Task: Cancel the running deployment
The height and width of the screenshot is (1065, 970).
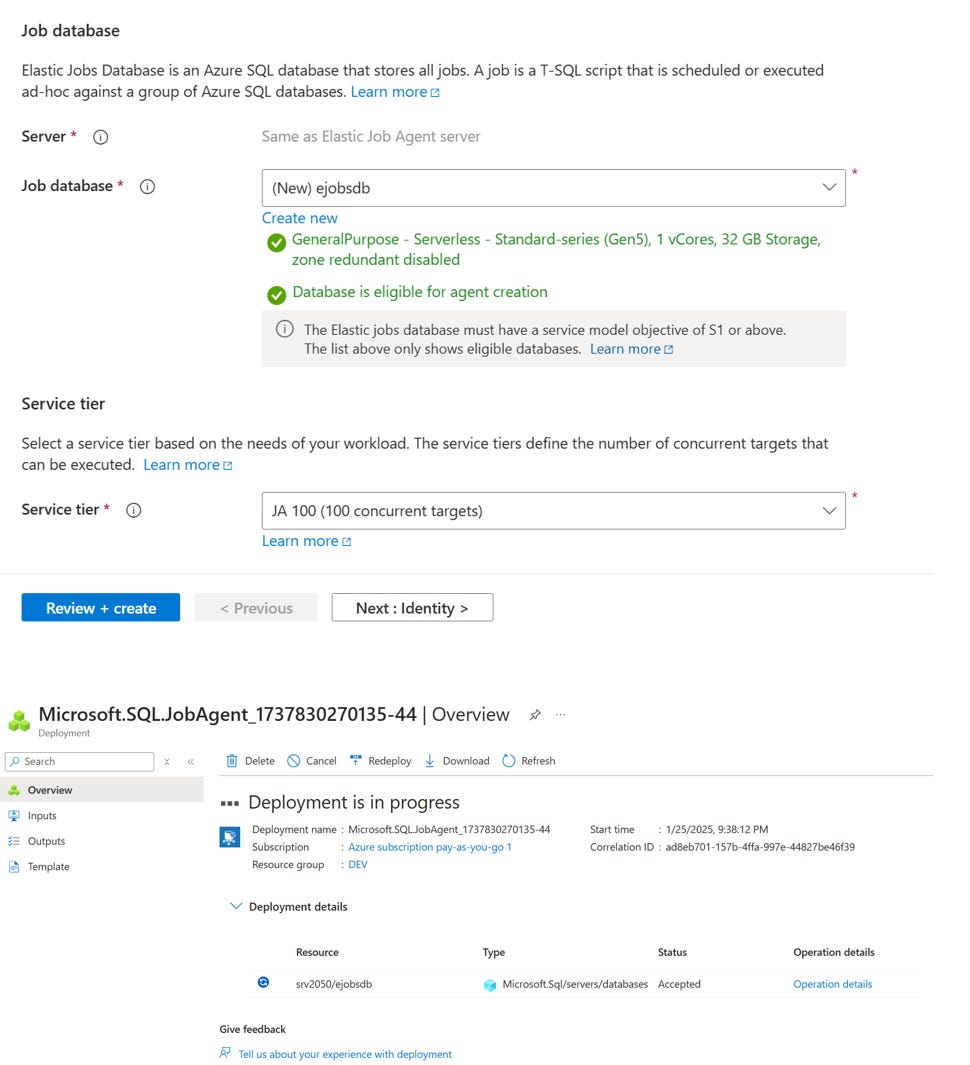Action: 312,761
